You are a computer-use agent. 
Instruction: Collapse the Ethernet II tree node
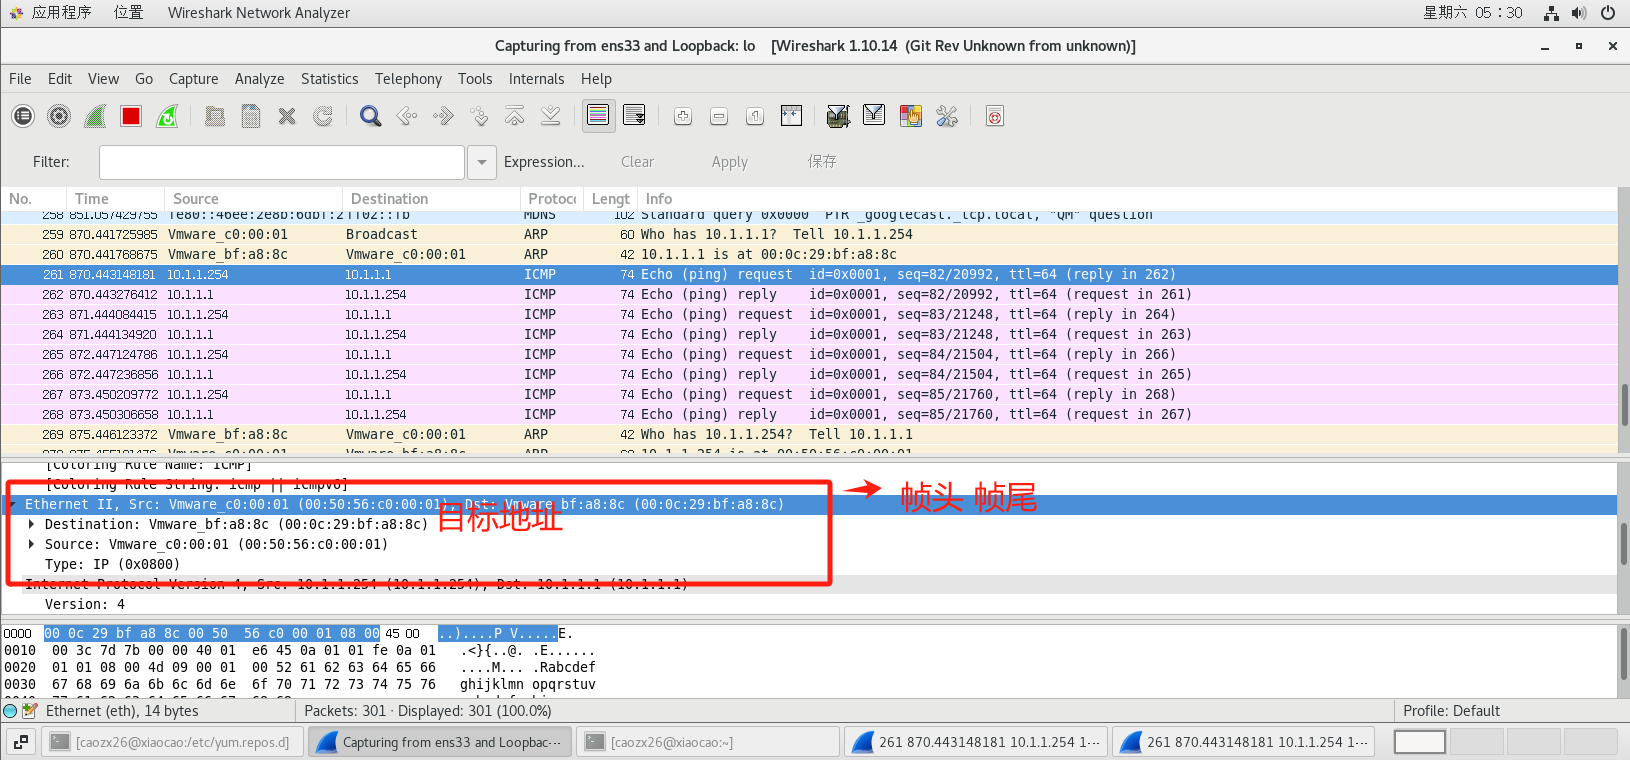click(12, 504)
